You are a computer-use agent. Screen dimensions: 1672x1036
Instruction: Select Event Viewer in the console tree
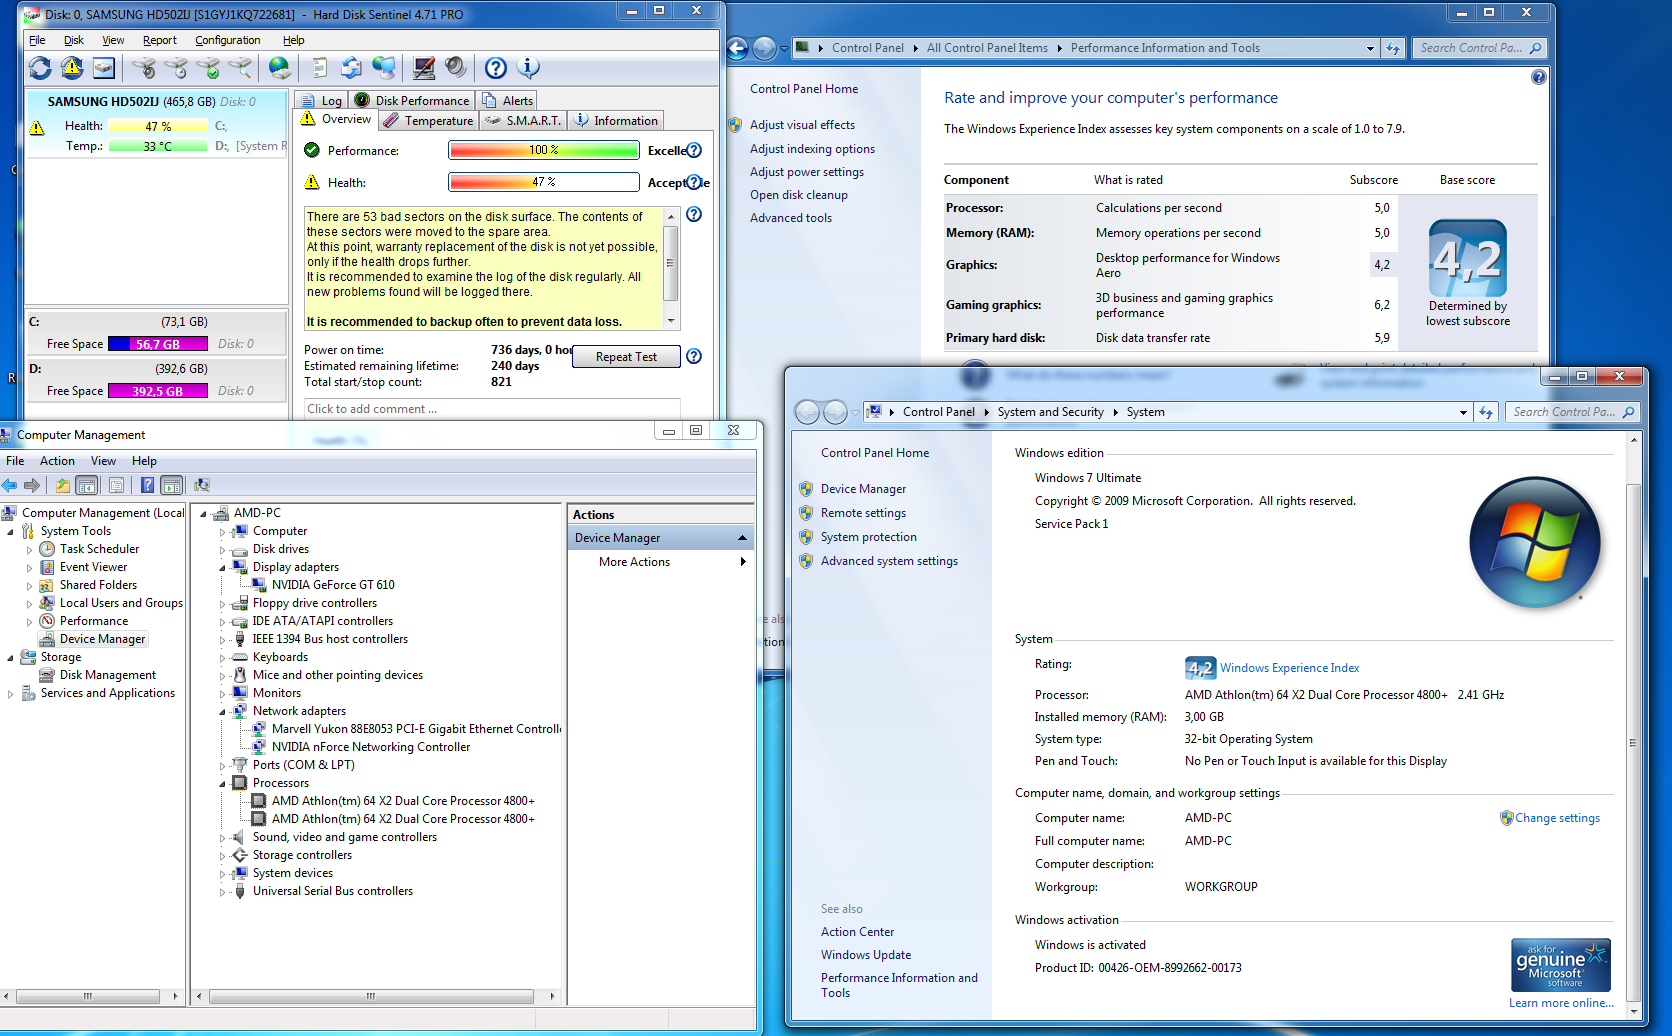tap(93, 567)
